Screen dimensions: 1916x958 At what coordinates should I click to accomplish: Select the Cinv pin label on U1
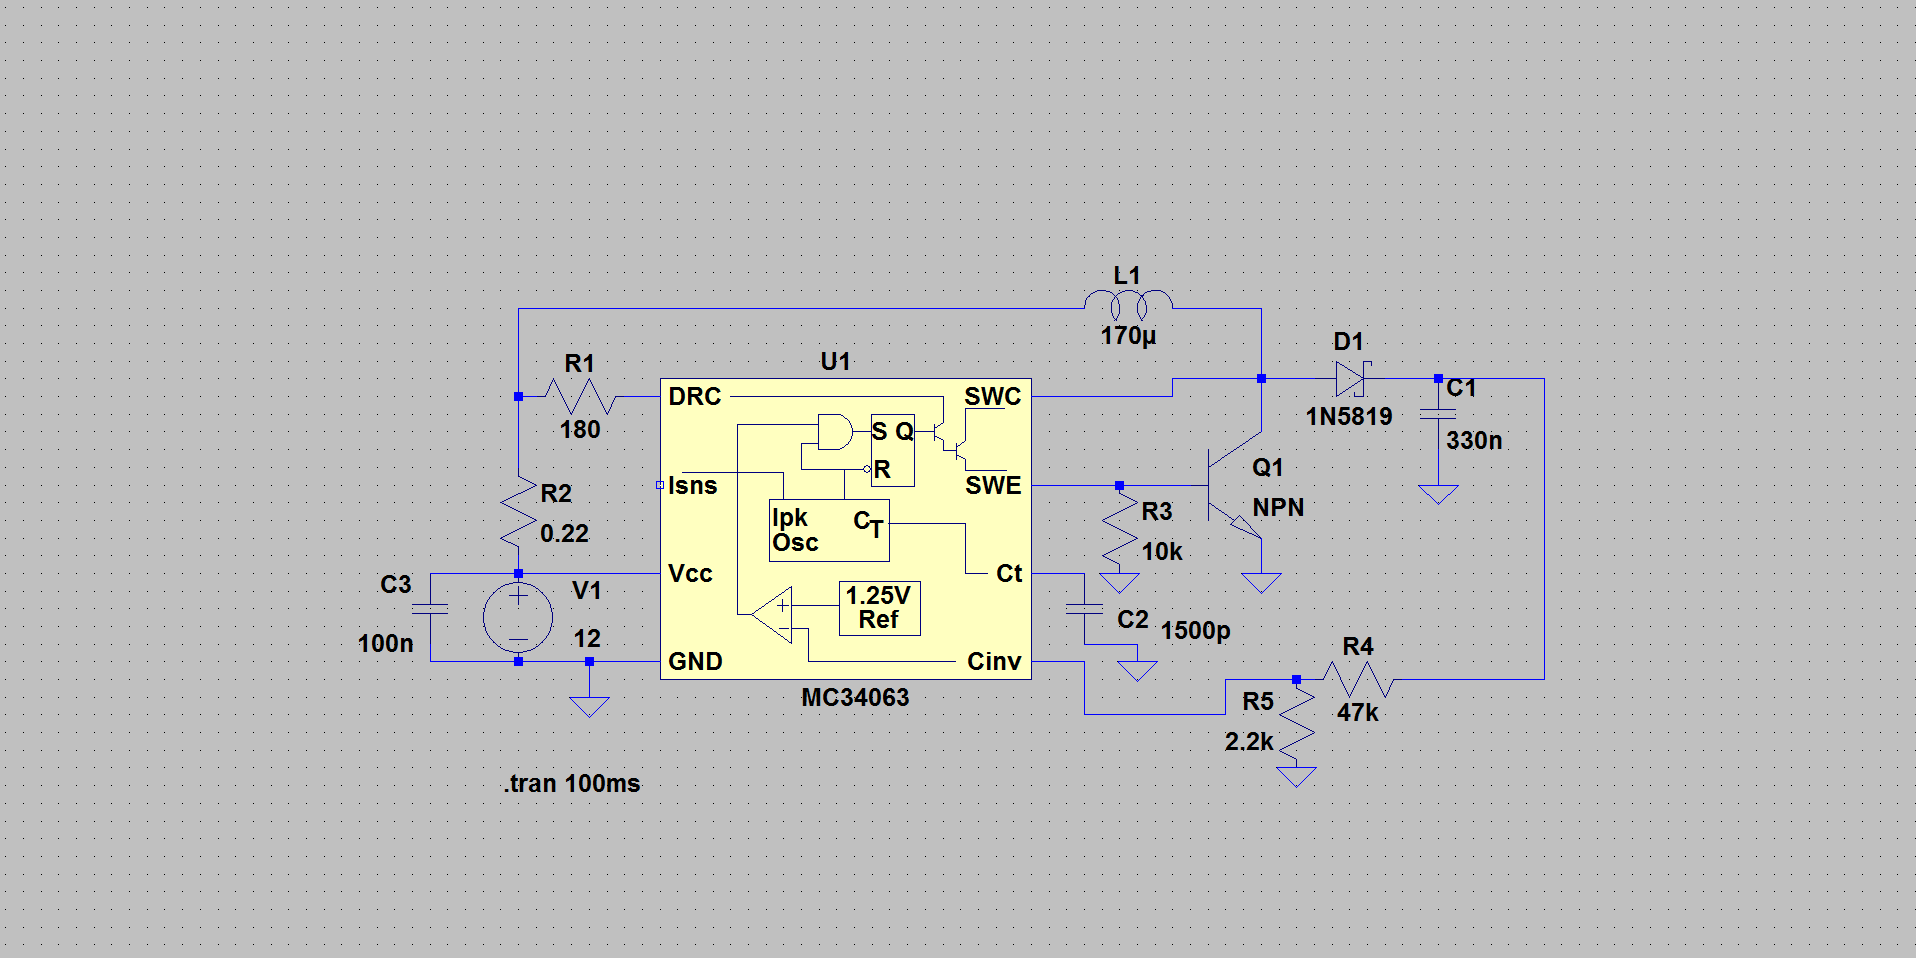point(994,662)
